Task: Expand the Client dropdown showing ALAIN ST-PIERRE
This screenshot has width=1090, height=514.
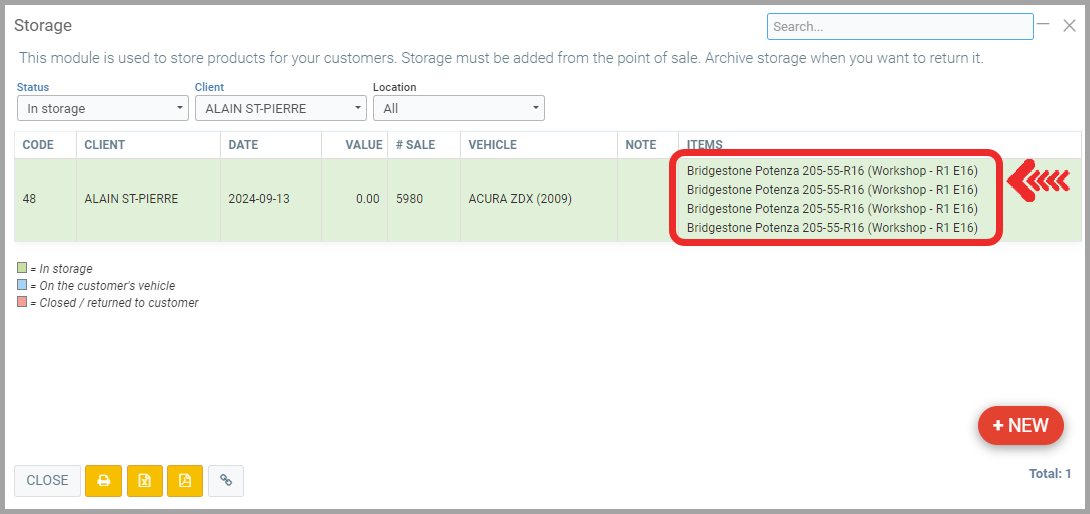Action: point(280,108)
